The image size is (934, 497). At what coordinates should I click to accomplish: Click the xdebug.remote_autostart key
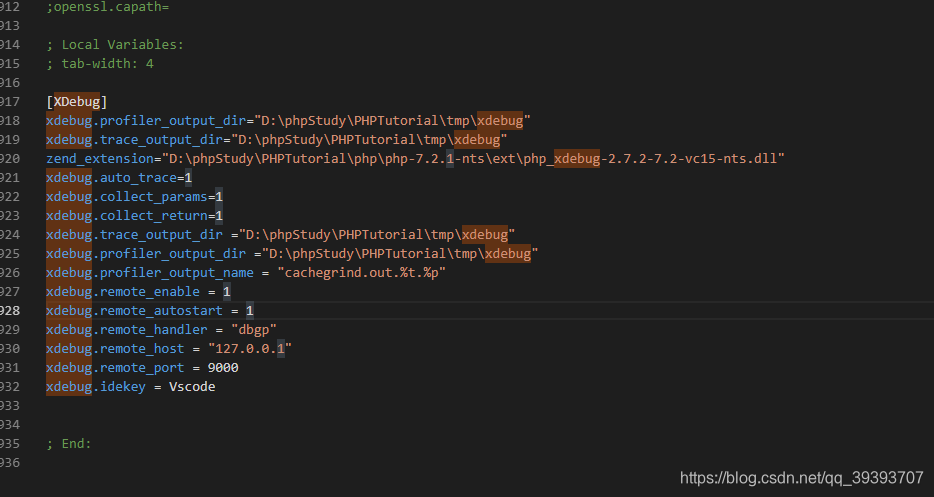[135, 310]
